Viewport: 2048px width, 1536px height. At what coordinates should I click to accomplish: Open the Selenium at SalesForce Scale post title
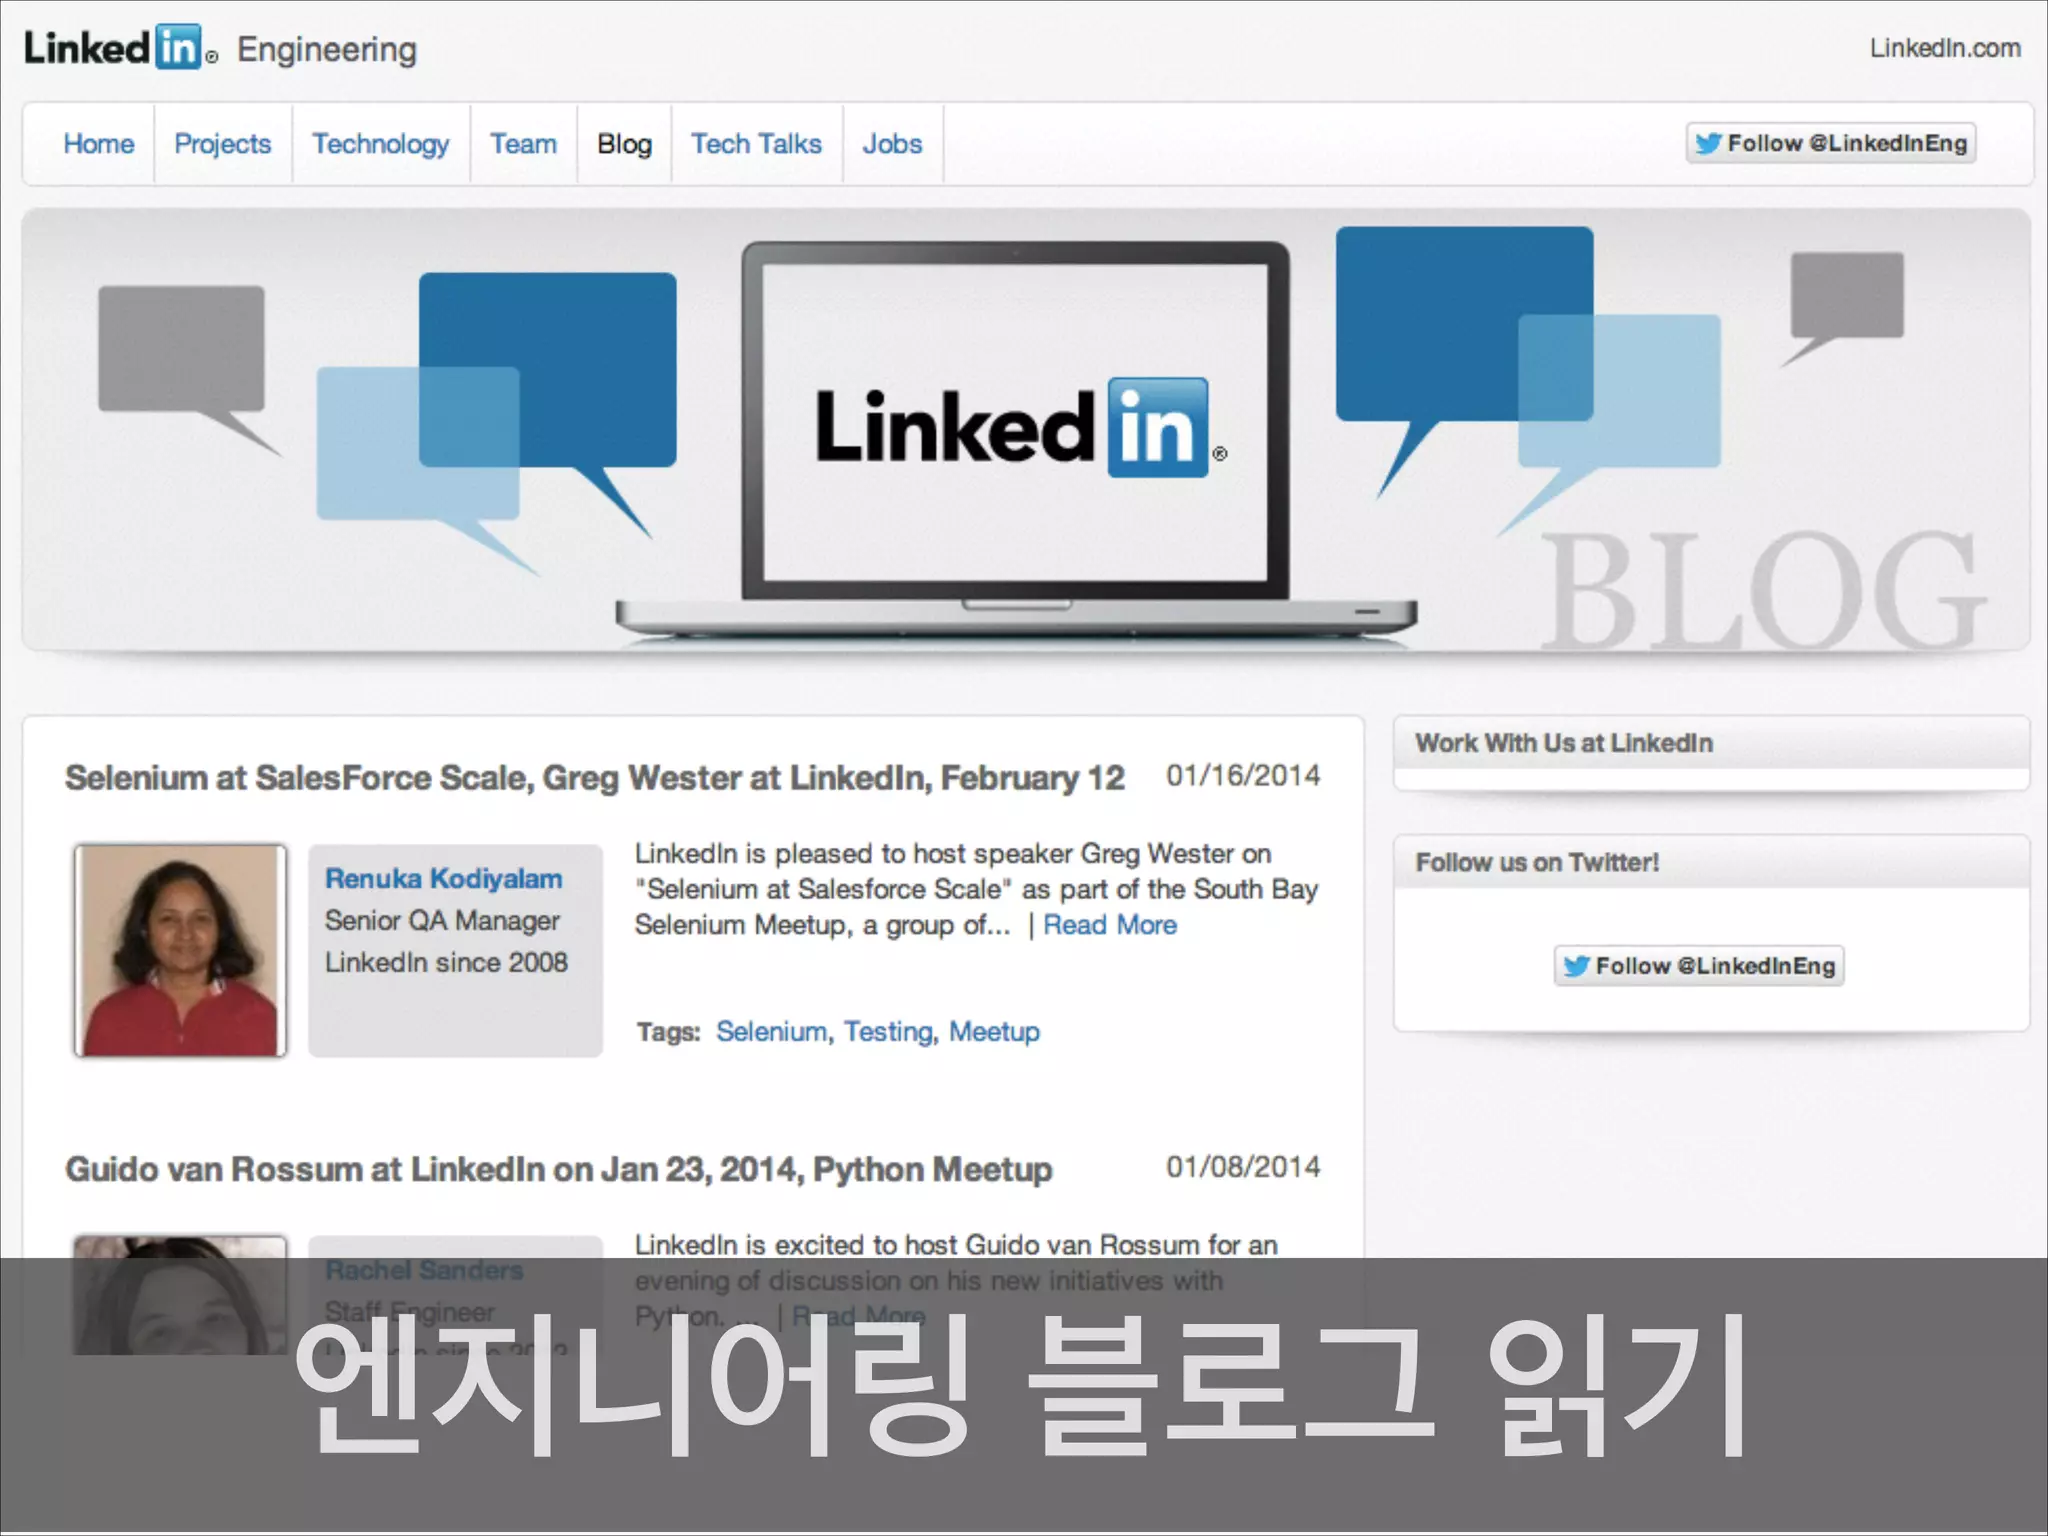594,778
